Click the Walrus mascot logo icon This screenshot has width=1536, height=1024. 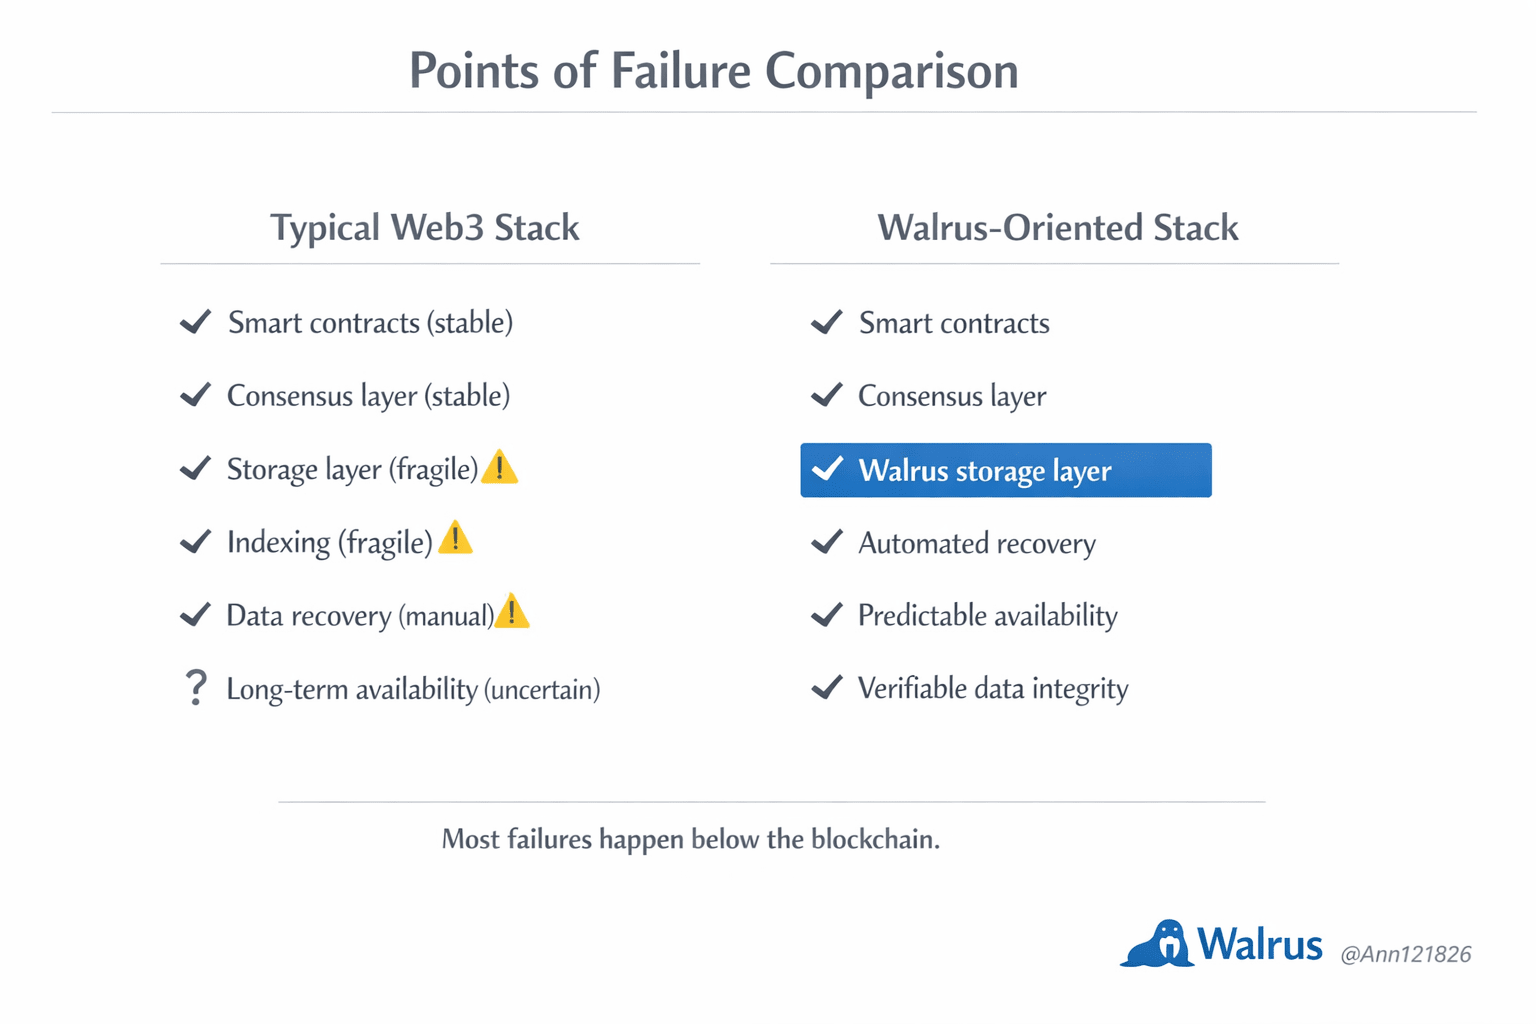(1158, 944)
